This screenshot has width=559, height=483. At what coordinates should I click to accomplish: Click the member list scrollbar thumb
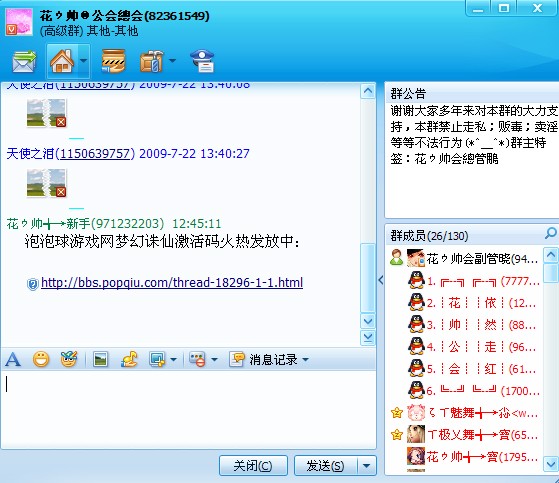[551, 273]
